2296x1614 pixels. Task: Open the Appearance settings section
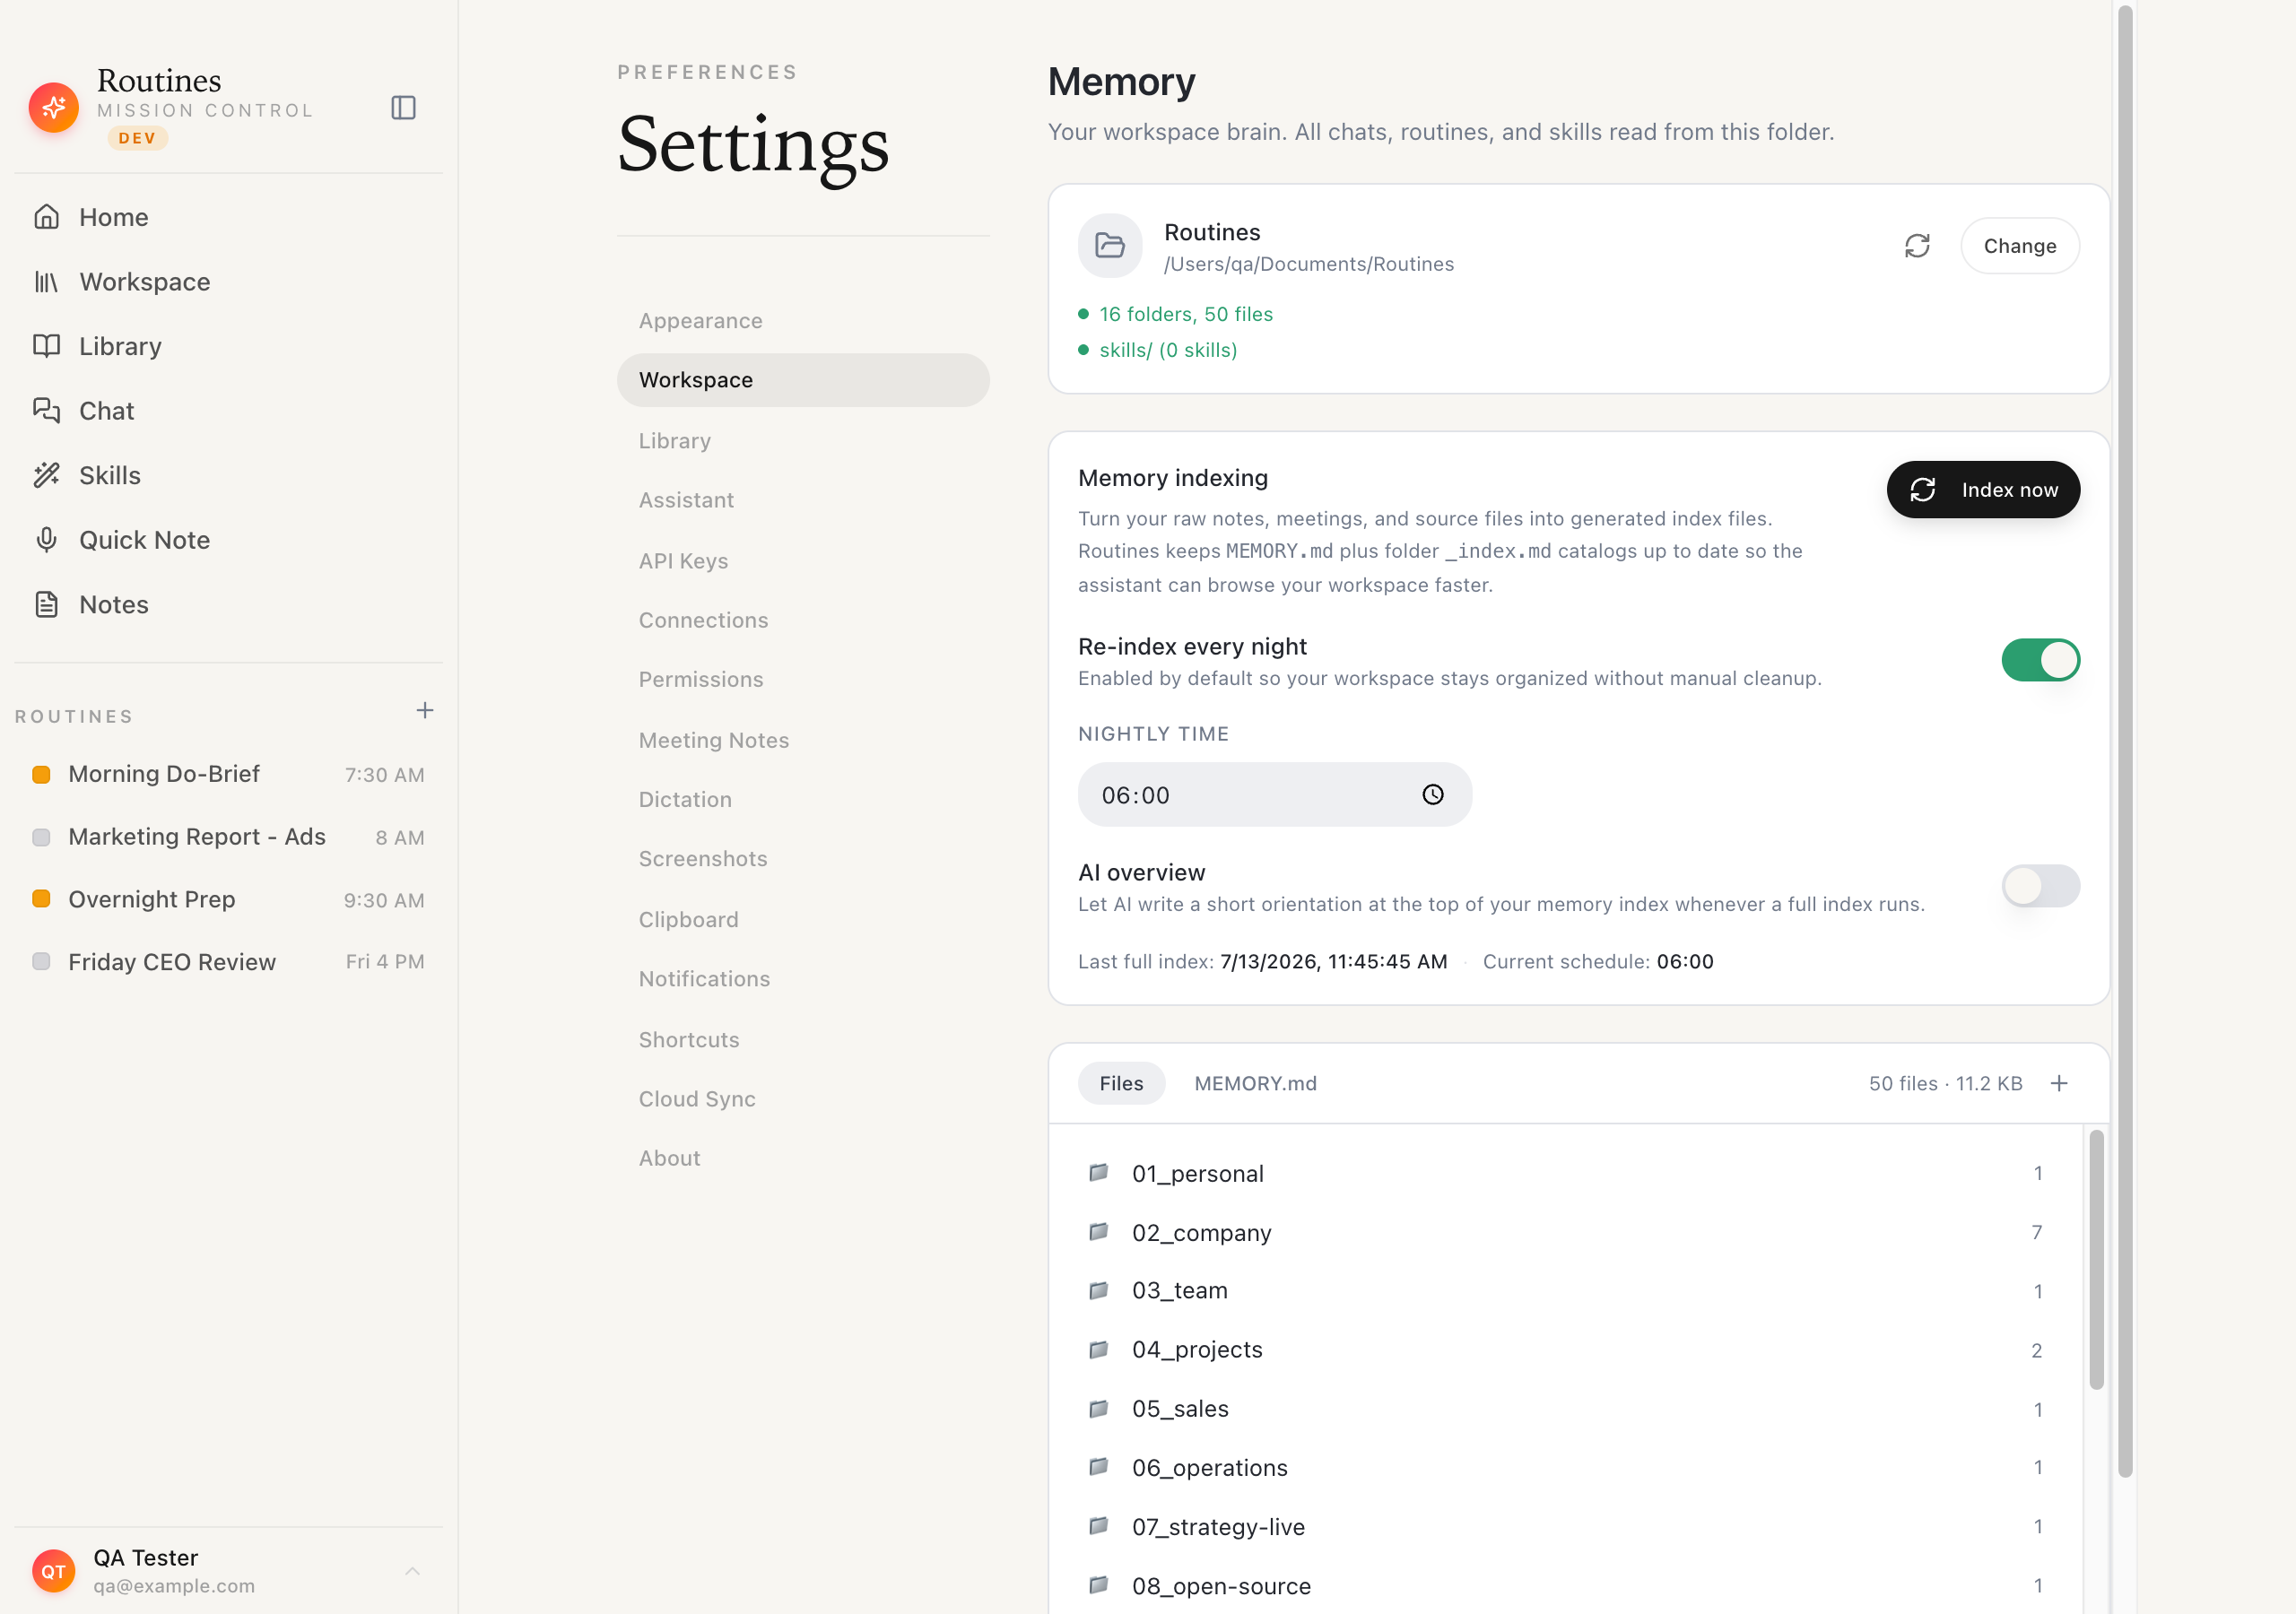coord(803,321)
